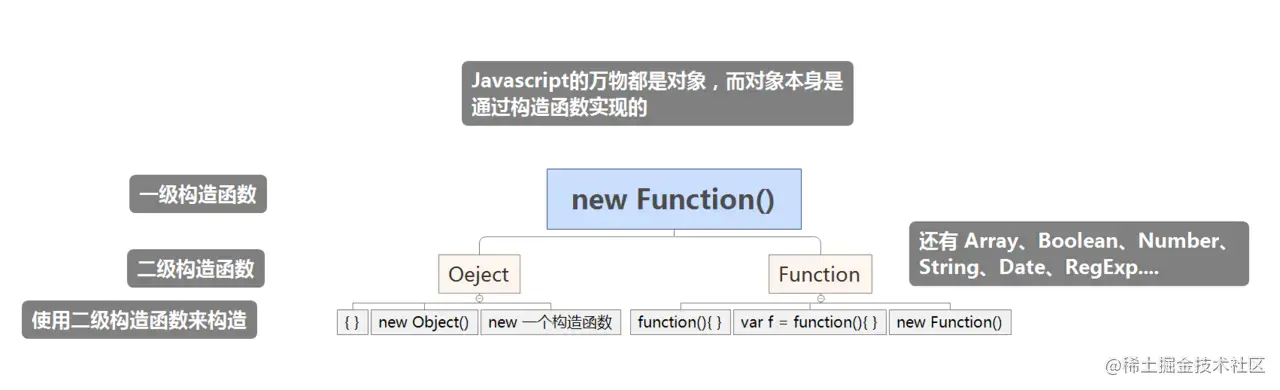Viewport: 1280px width, 390px height.
Task: Select the Function child node
Action: pyautogui.click(x=820, y=274)
